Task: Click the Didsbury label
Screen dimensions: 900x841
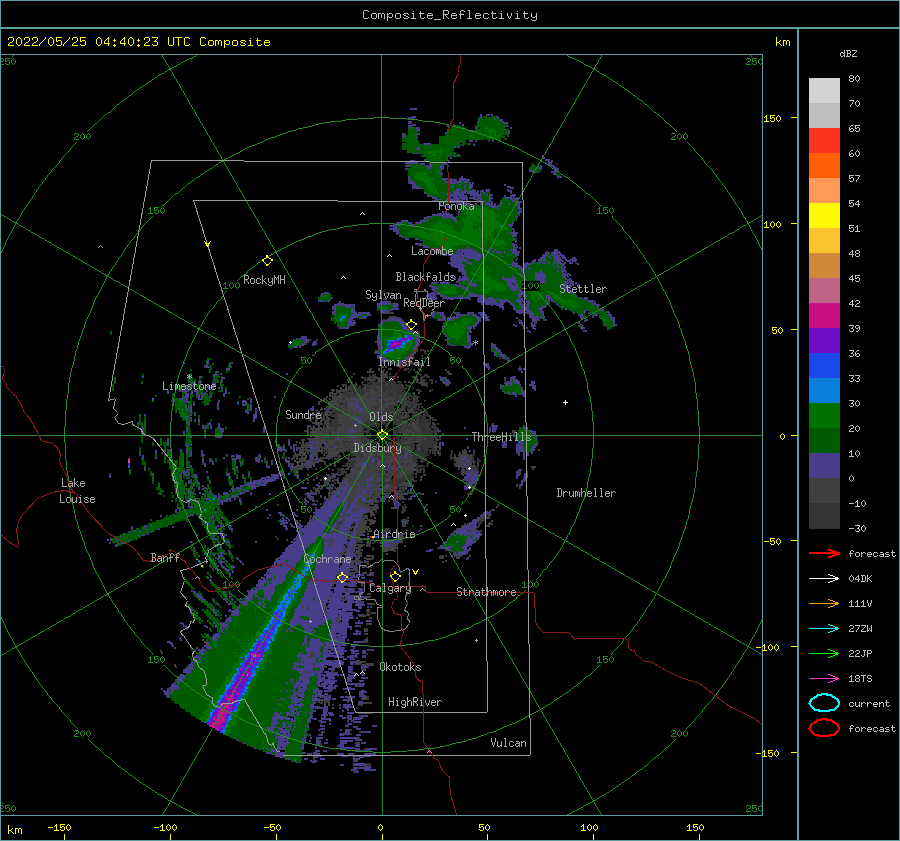Action: coord(377,448)
